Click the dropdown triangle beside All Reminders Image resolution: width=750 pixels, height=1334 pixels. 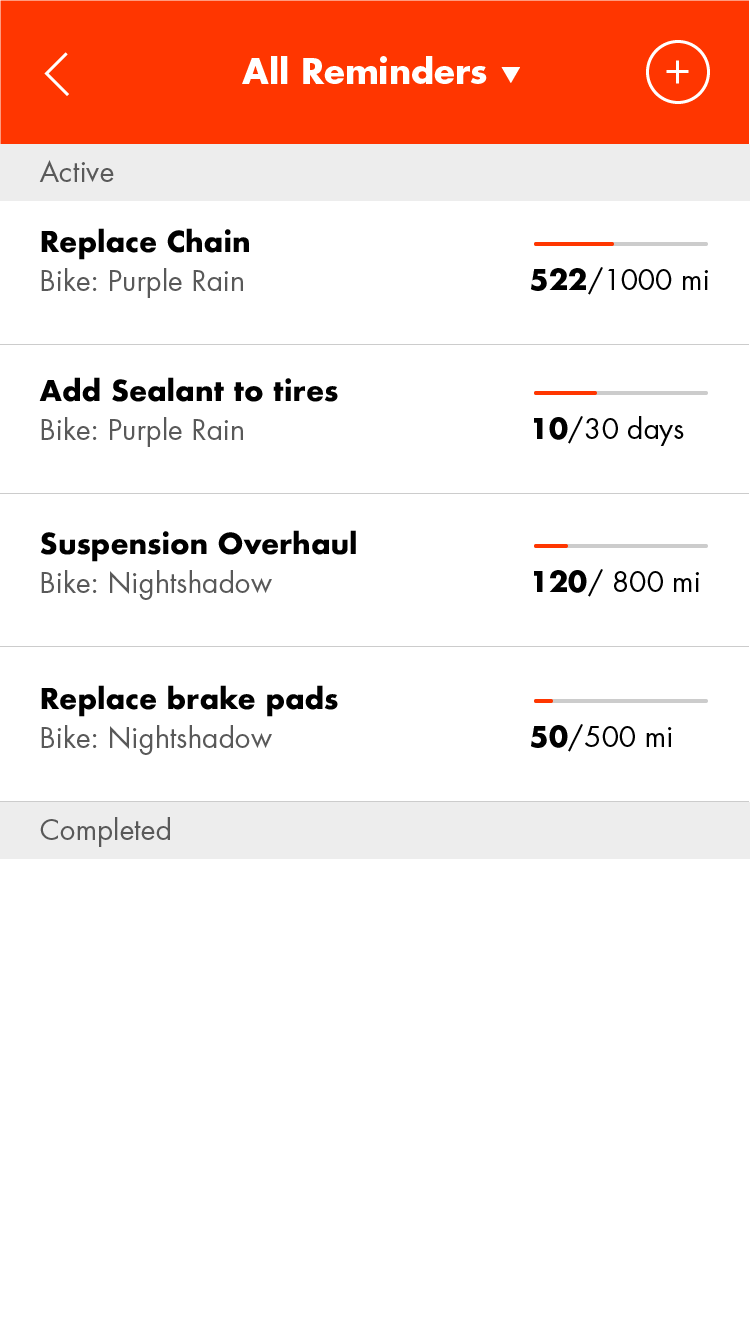pyautogui.click(x=511, y=75)
